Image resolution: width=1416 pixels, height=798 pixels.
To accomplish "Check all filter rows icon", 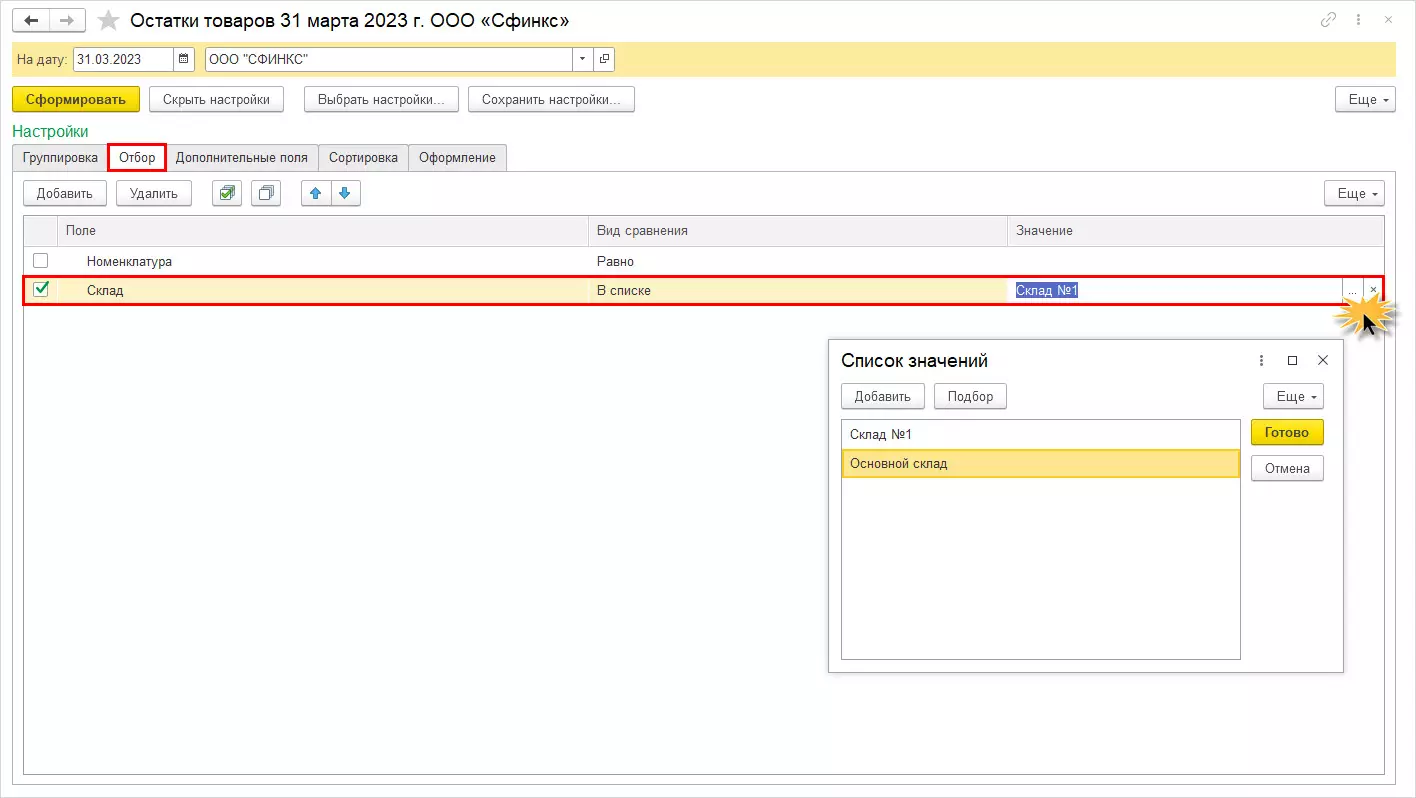I will click(227, 193).
